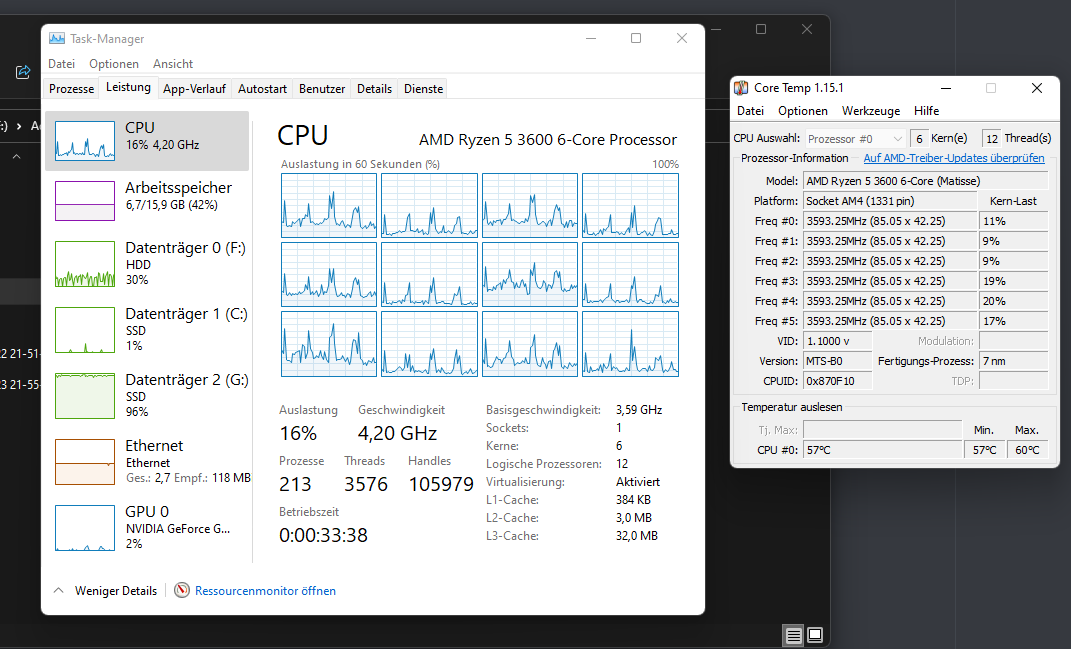Click the Tj. Max input field
1071x649 pixels.
883,429
